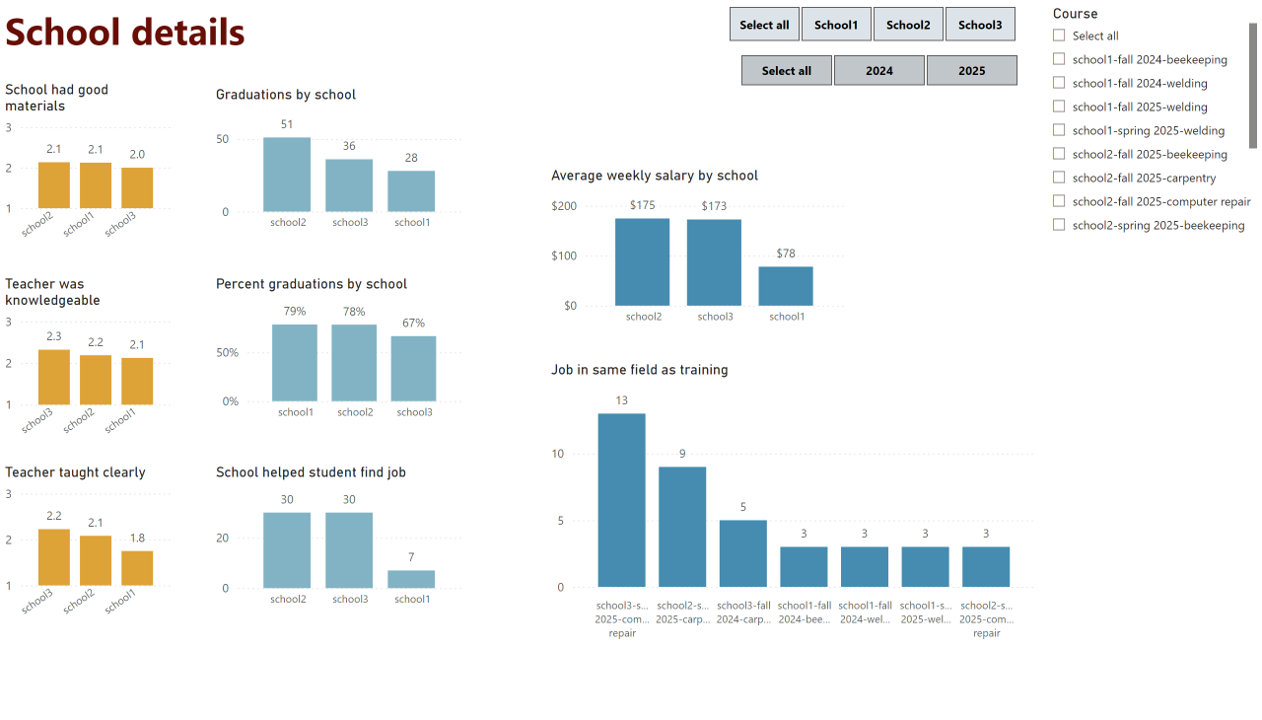Click the School2 filter button
The width and height of the screenshot is (1262, 720).
908,24
